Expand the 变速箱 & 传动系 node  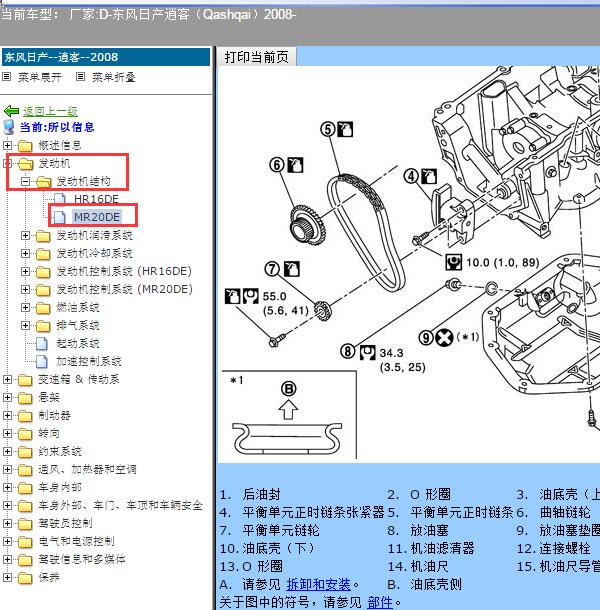click(x=7, y=379)
